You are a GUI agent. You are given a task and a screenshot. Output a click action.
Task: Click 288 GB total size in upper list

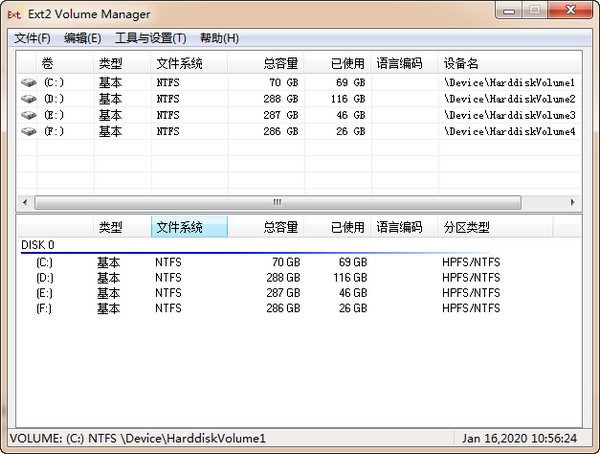coord(280,99)
